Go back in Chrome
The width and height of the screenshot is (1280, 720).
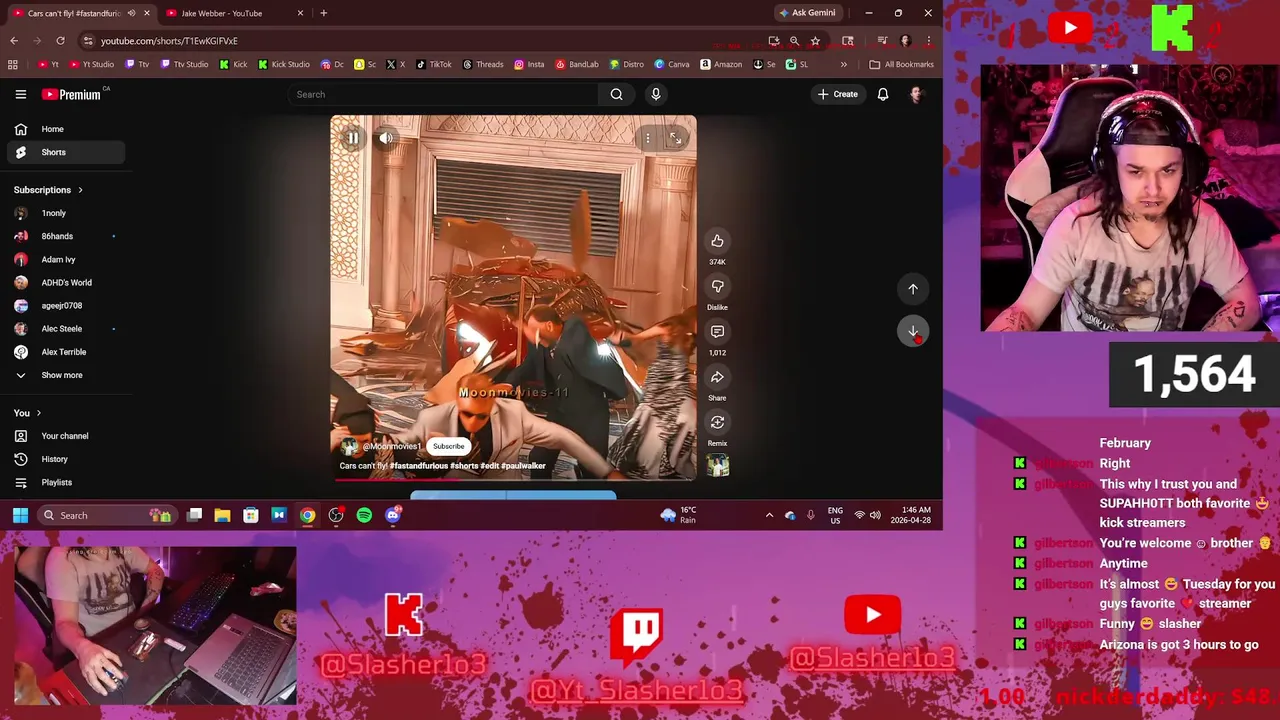pyautogui.click(x=14, y=41)
